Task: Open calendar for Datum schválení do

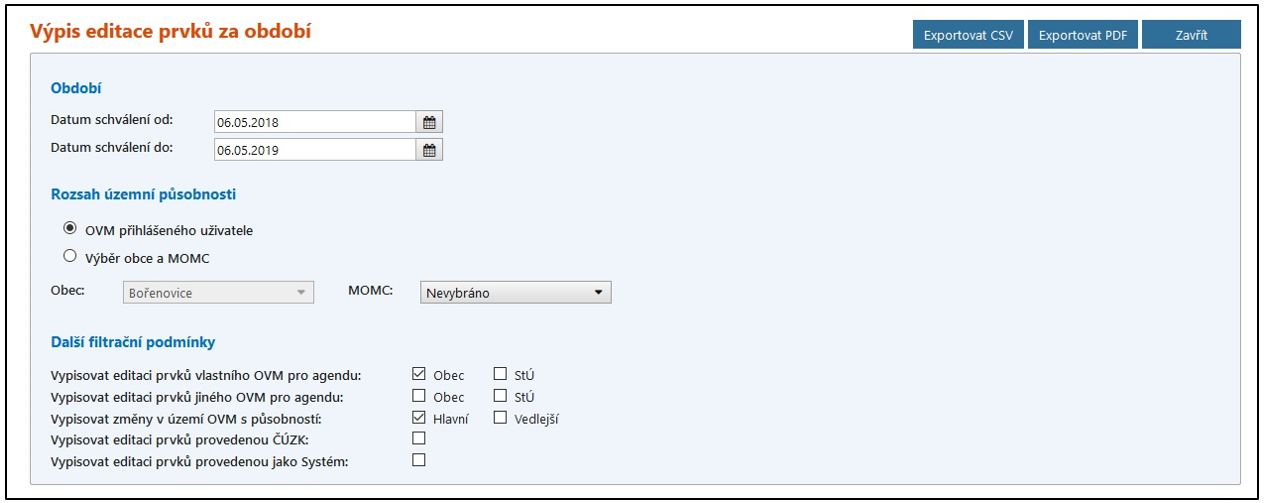Action: 429,150
